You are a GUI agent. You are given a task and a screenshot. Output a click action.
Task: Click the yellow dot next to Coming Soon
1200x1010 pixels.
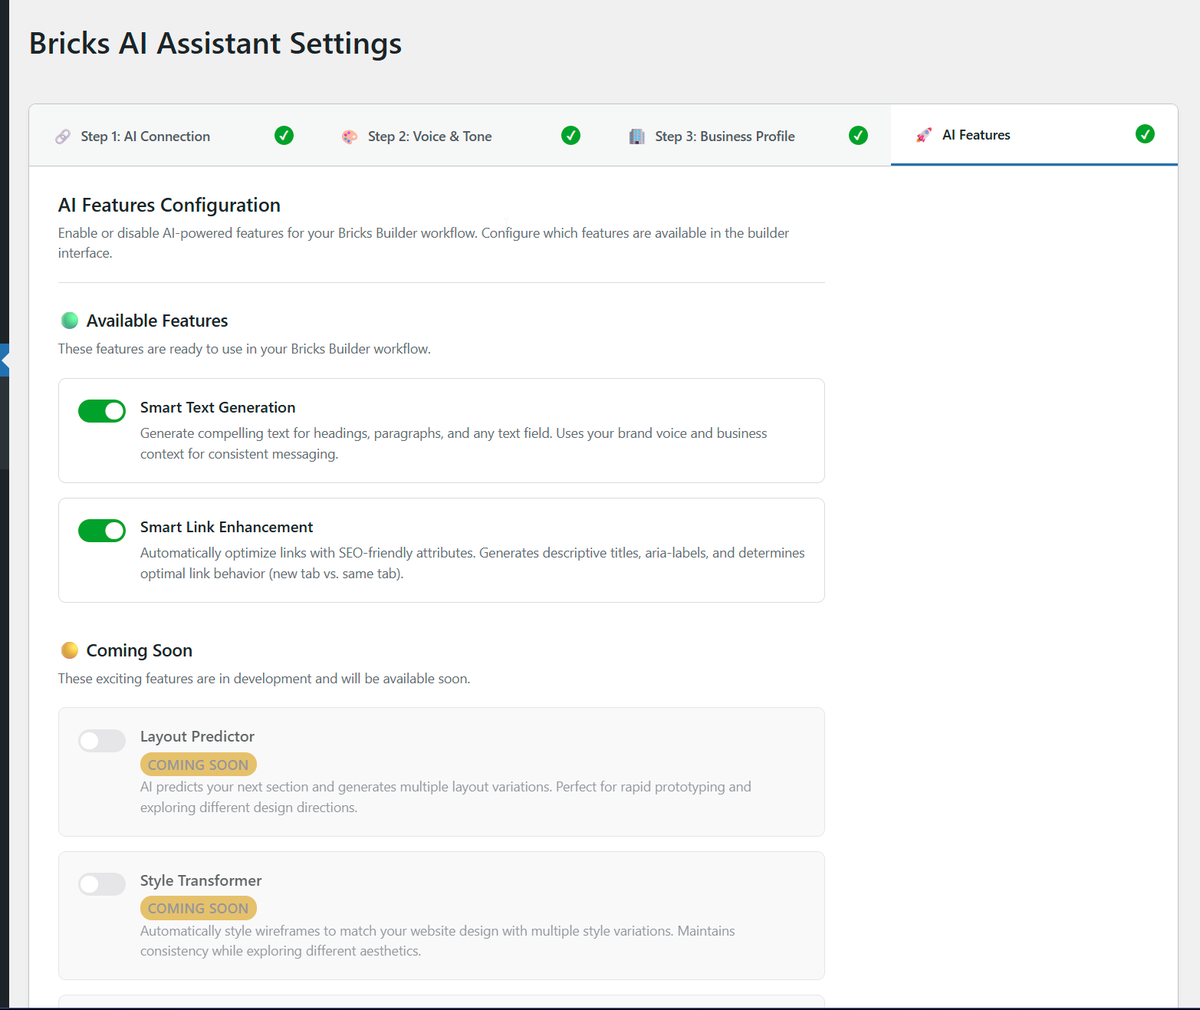pos(70,650)
